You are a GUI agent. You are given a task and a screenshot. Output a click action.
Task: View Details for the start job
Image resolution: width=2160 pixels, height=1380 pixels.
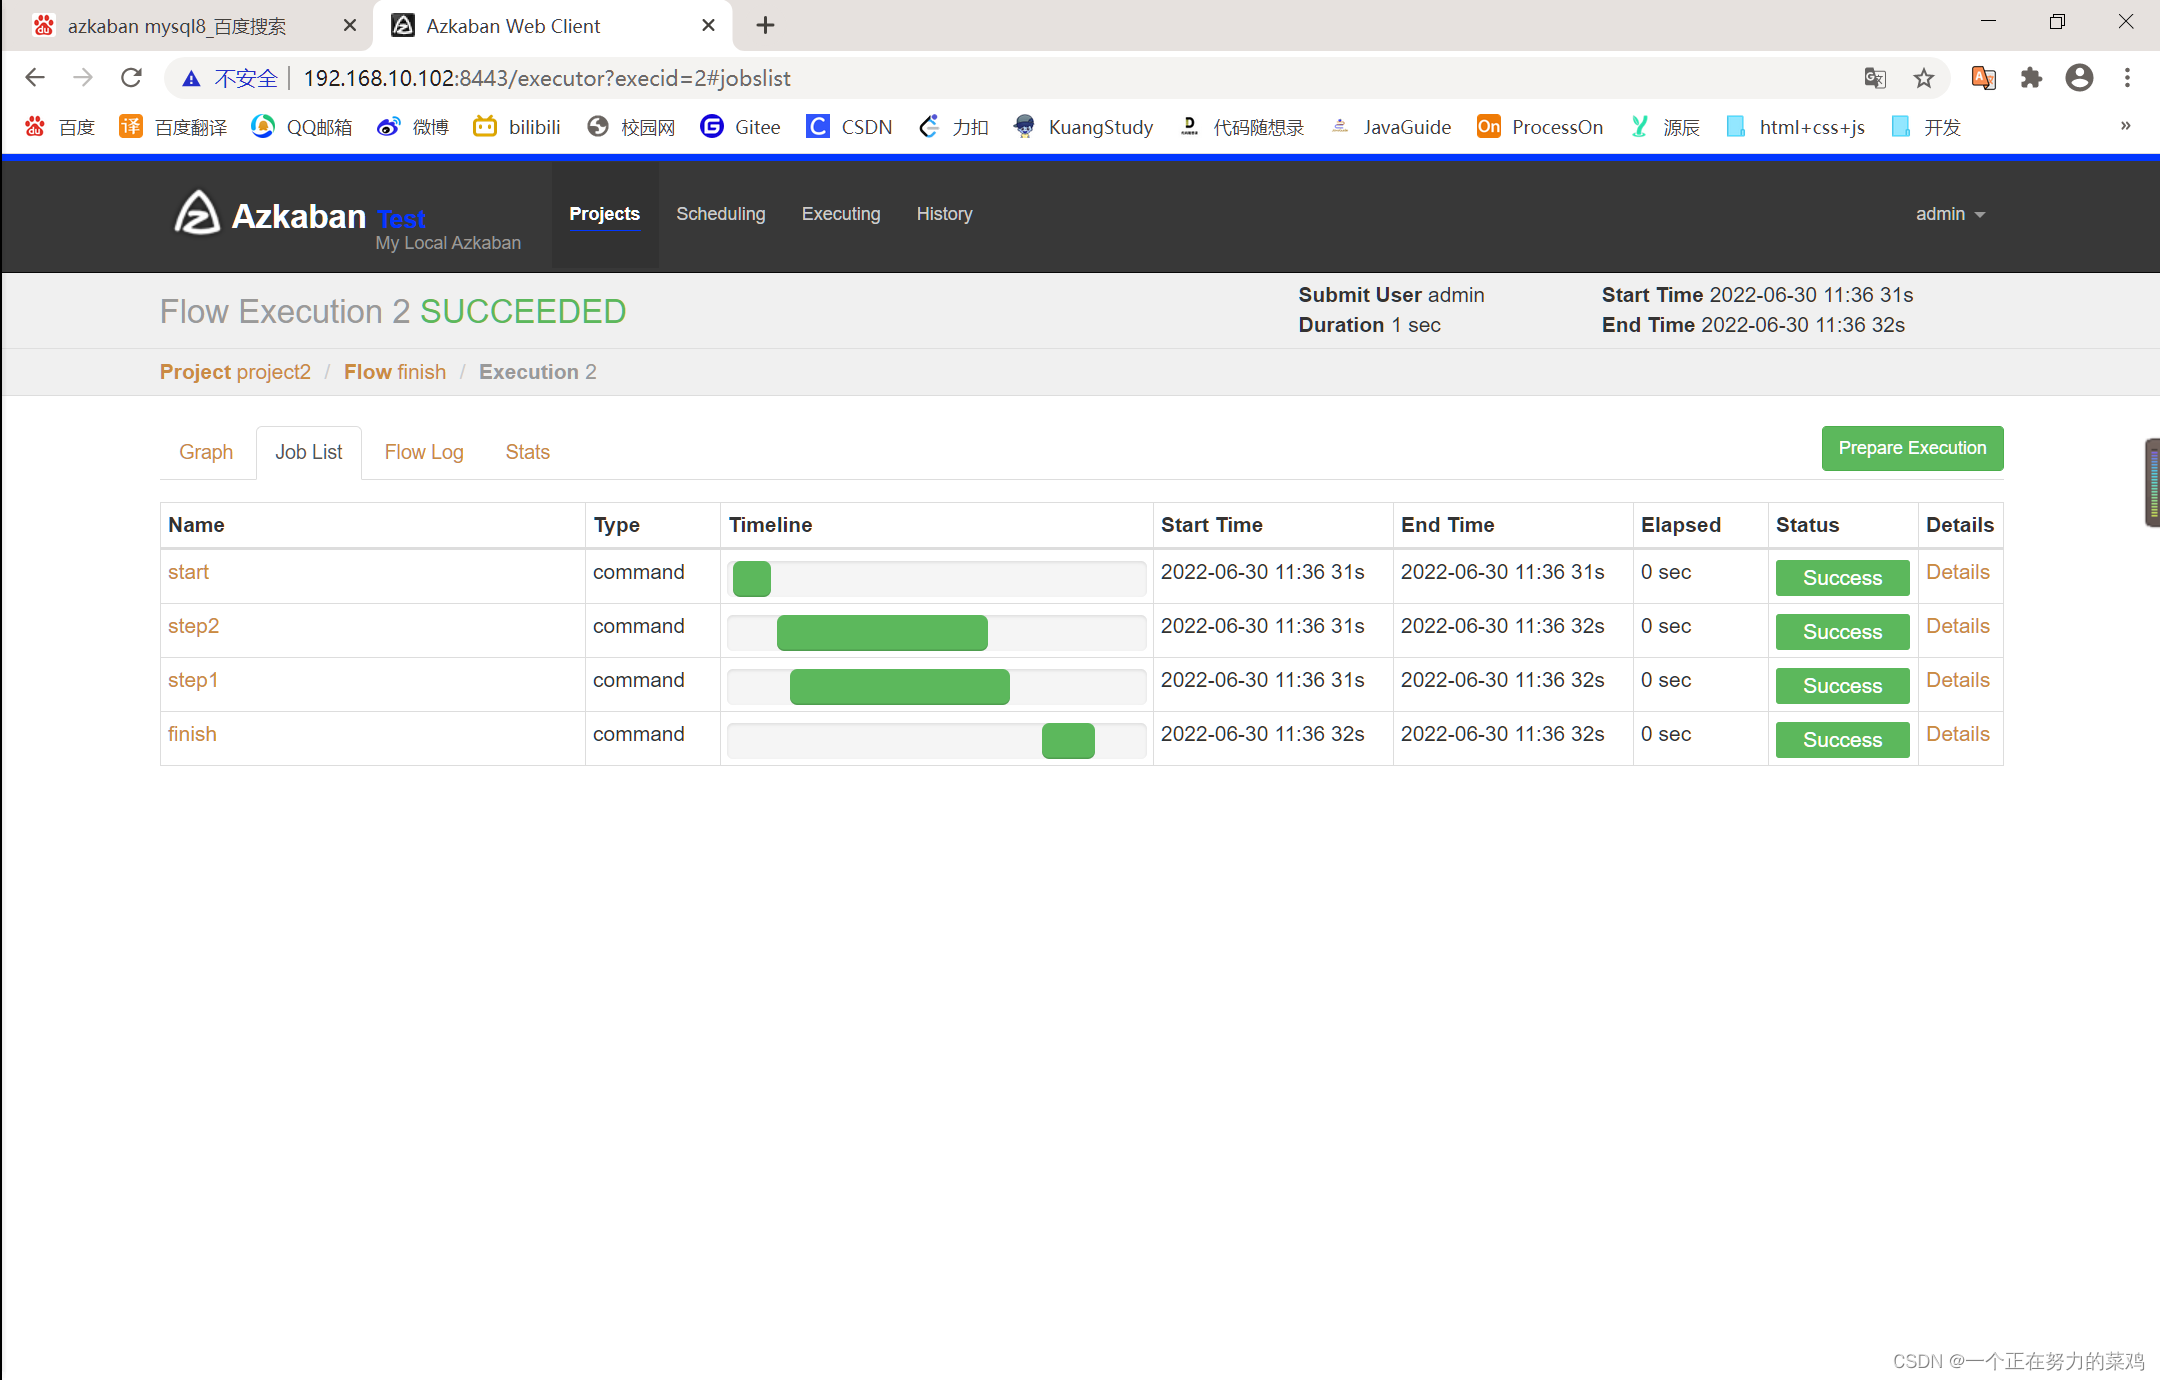click(1957, 572)
